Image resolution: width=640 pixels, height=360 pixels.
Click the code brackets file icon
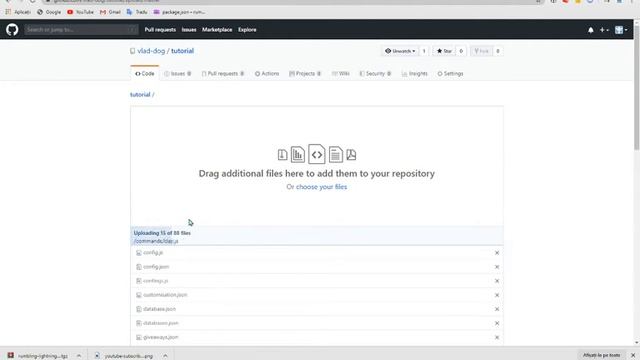(317, 154)
